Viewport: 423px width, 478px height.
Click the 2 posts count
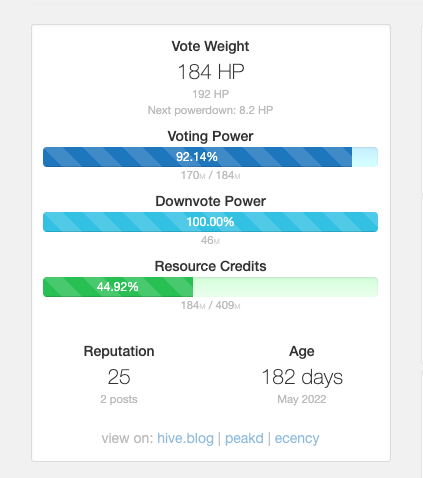[x=119, y=399]
